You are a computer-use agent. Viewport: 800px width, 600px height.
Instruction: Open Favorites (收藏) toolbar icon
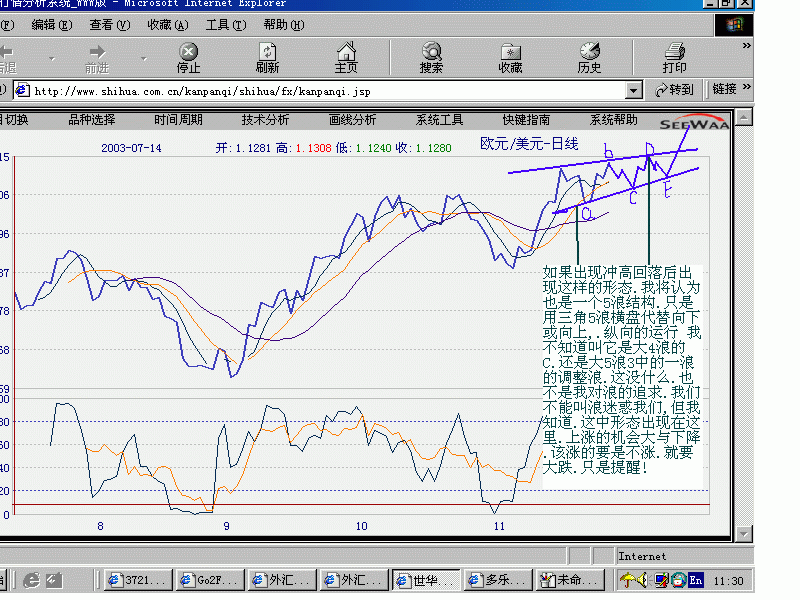click(x=510, y=57)
